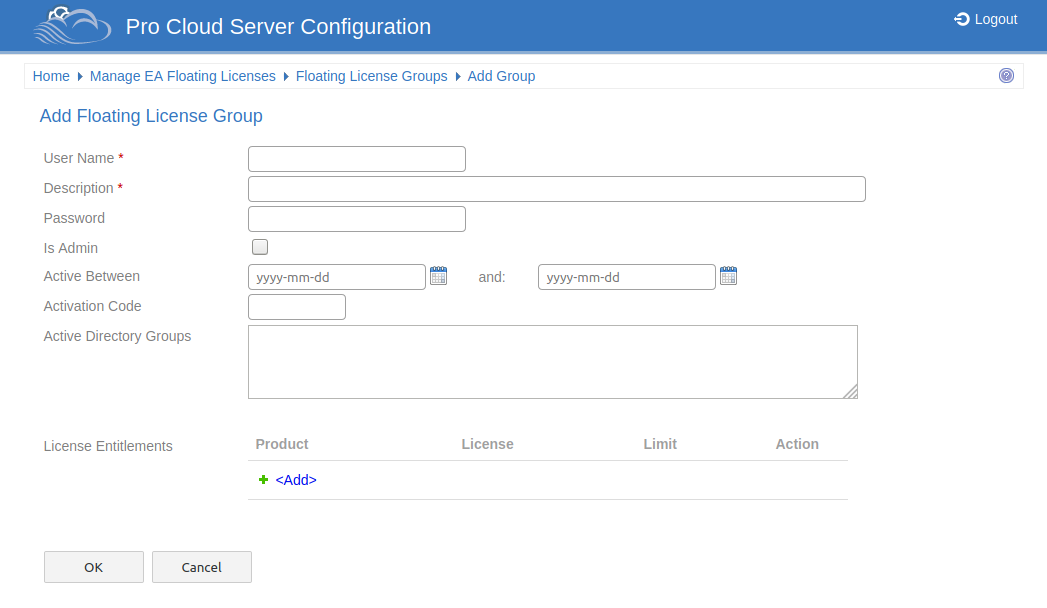This screenshot has height=608, width=1047.
Task: Grab the text area resize handle
Action: [850, 392]
